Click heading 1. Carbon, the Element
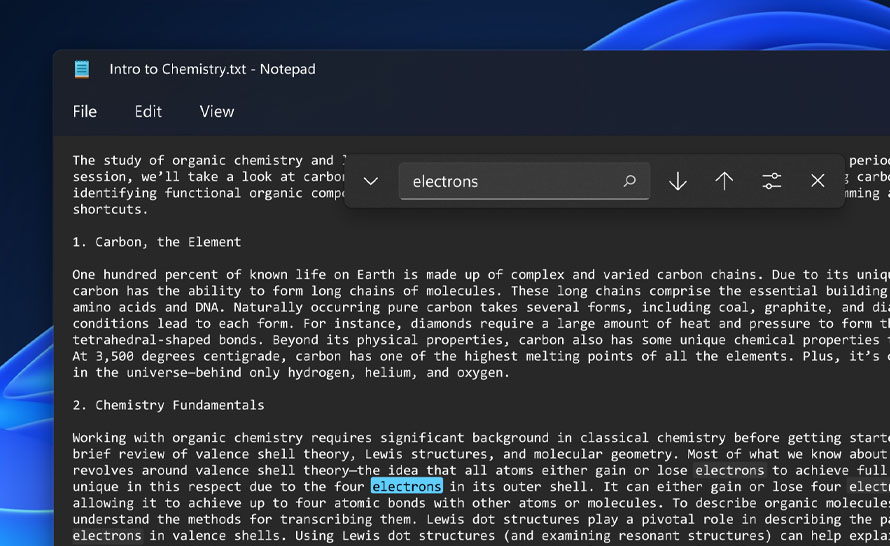 click(157, 242)
